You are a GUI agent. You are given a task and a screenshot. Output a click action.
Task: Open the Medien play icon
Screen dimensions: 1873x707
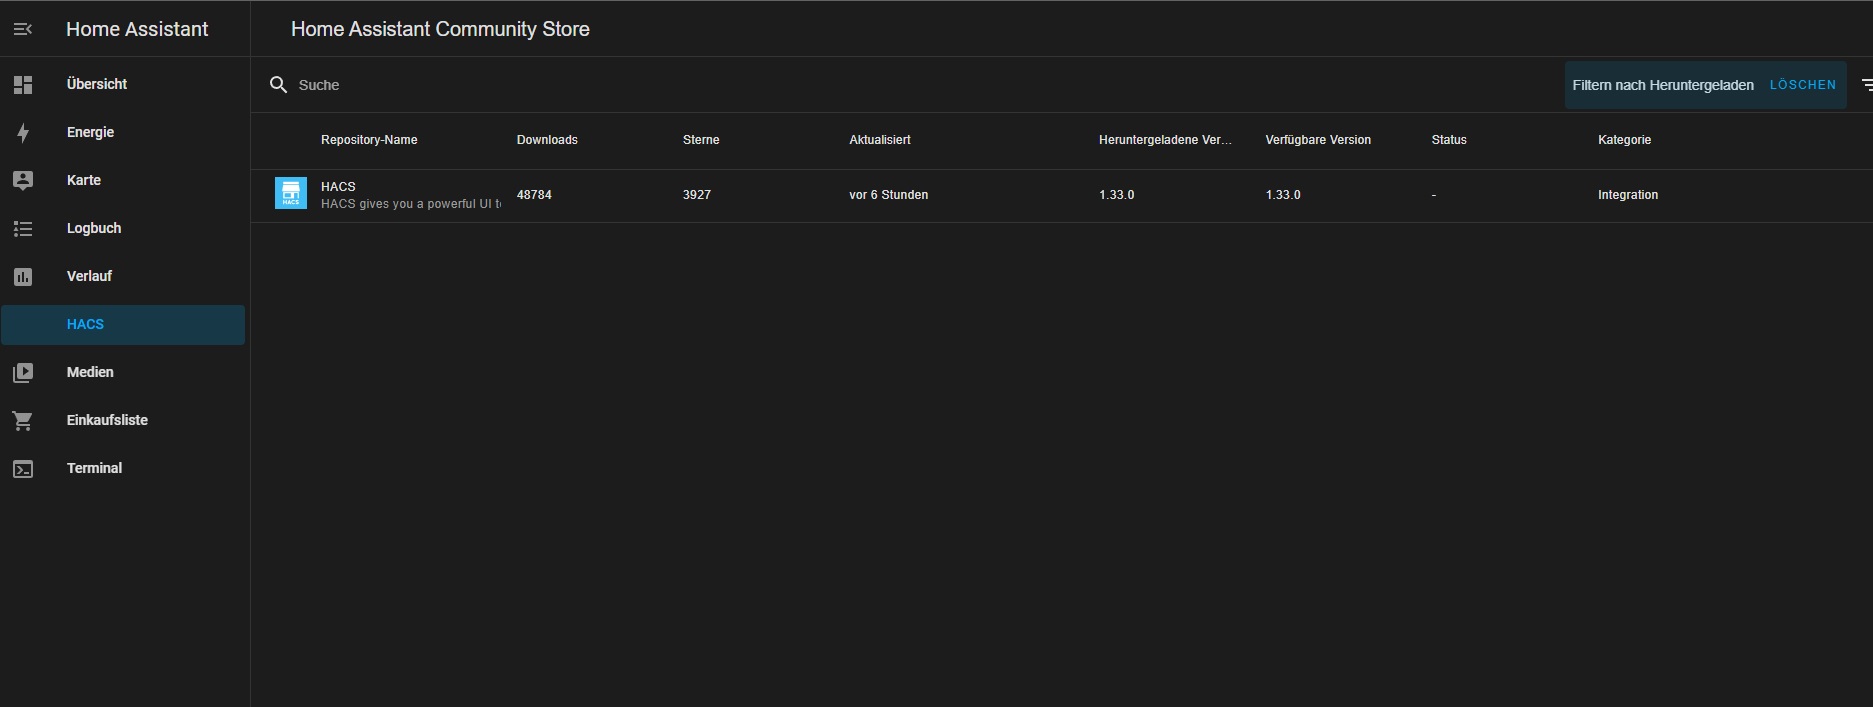pos(23,373)
